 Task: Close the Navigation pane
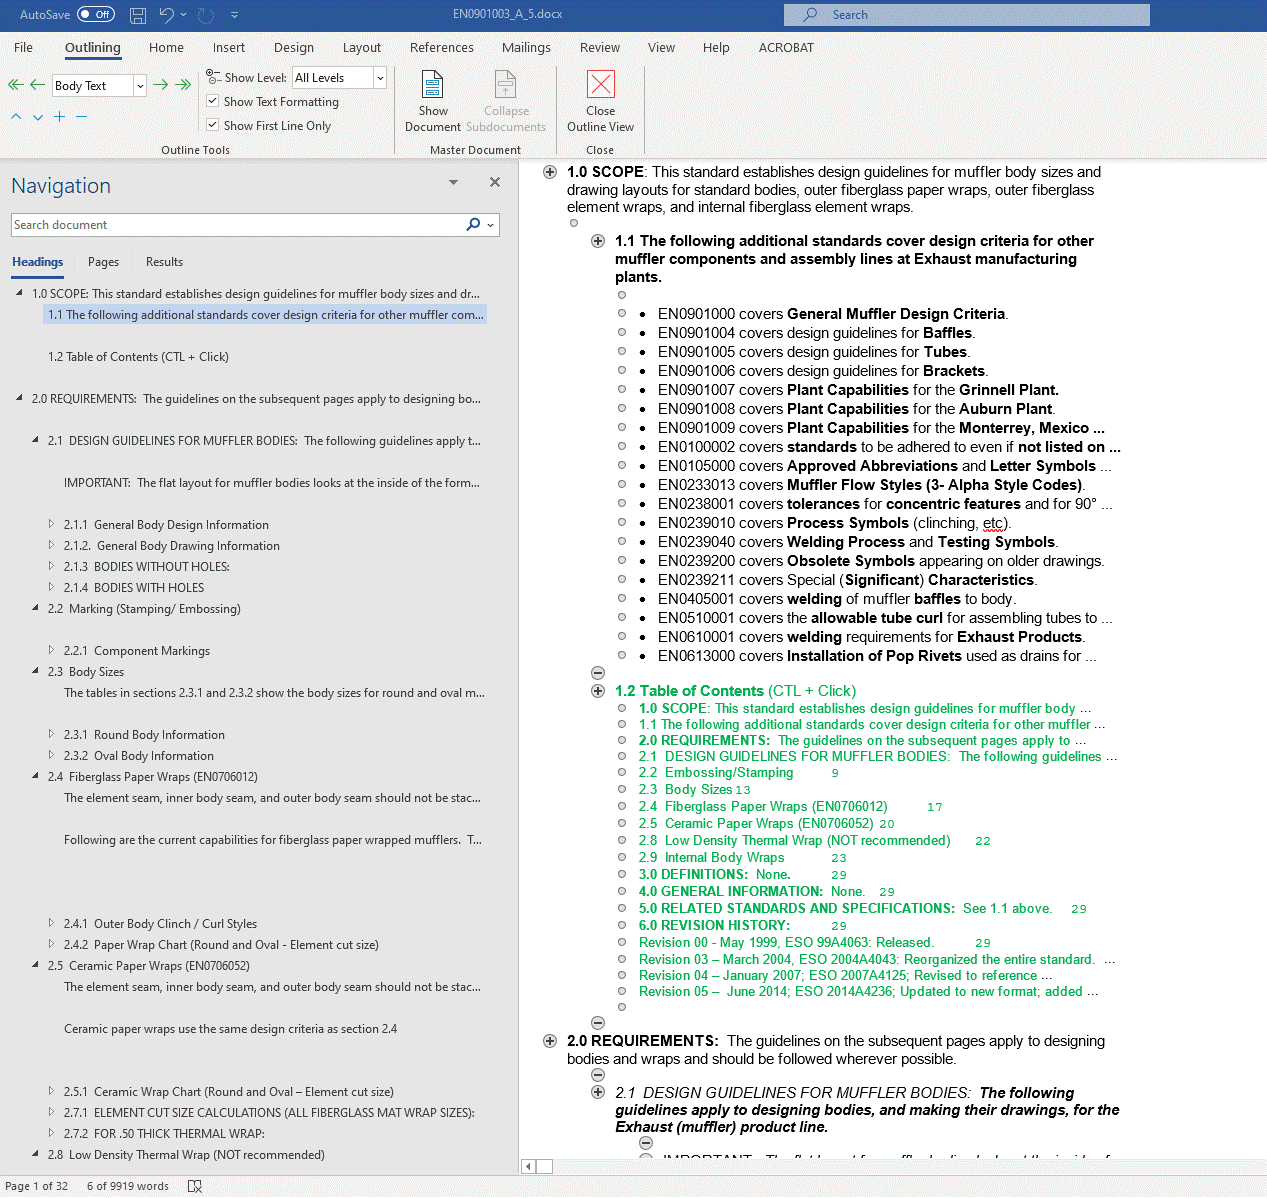494,182
